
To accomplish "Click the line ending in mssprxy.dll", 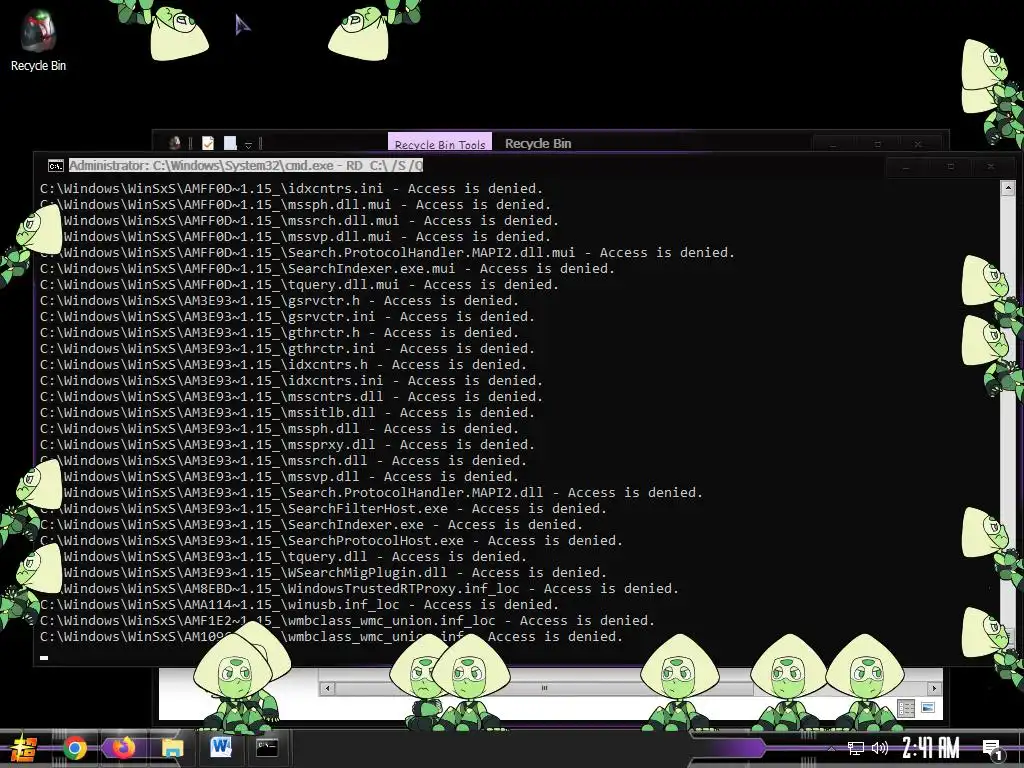I will click(287, 445).
